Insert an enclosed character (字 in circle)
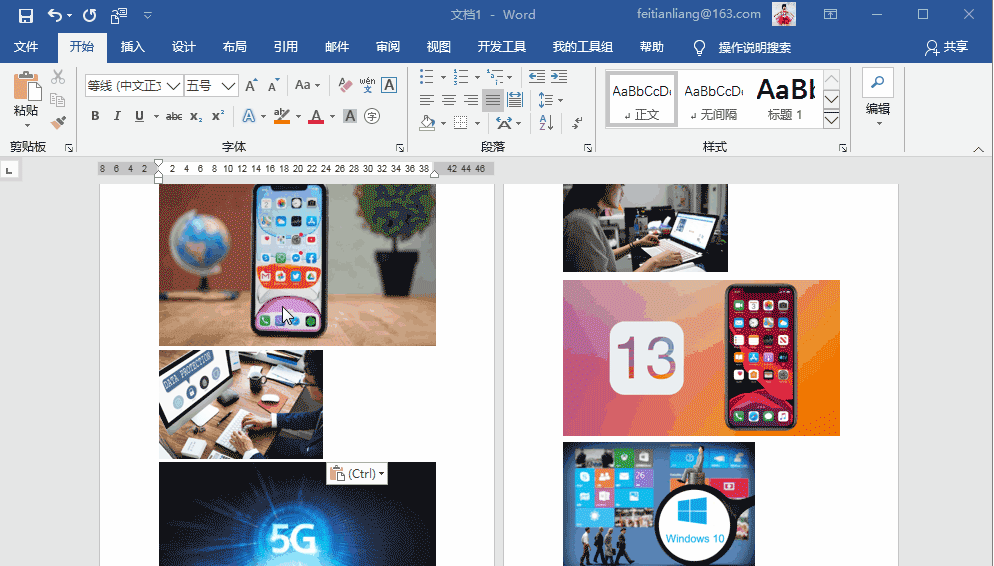The width and height of the screenshot is (994, 566). (x=372, y=116)
